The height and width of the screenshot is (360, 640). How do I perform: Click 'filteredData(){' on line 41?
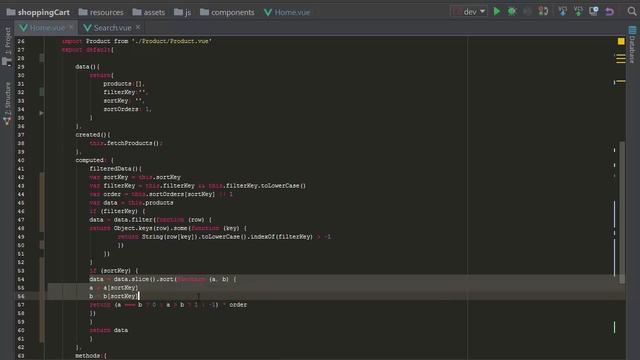116,169
